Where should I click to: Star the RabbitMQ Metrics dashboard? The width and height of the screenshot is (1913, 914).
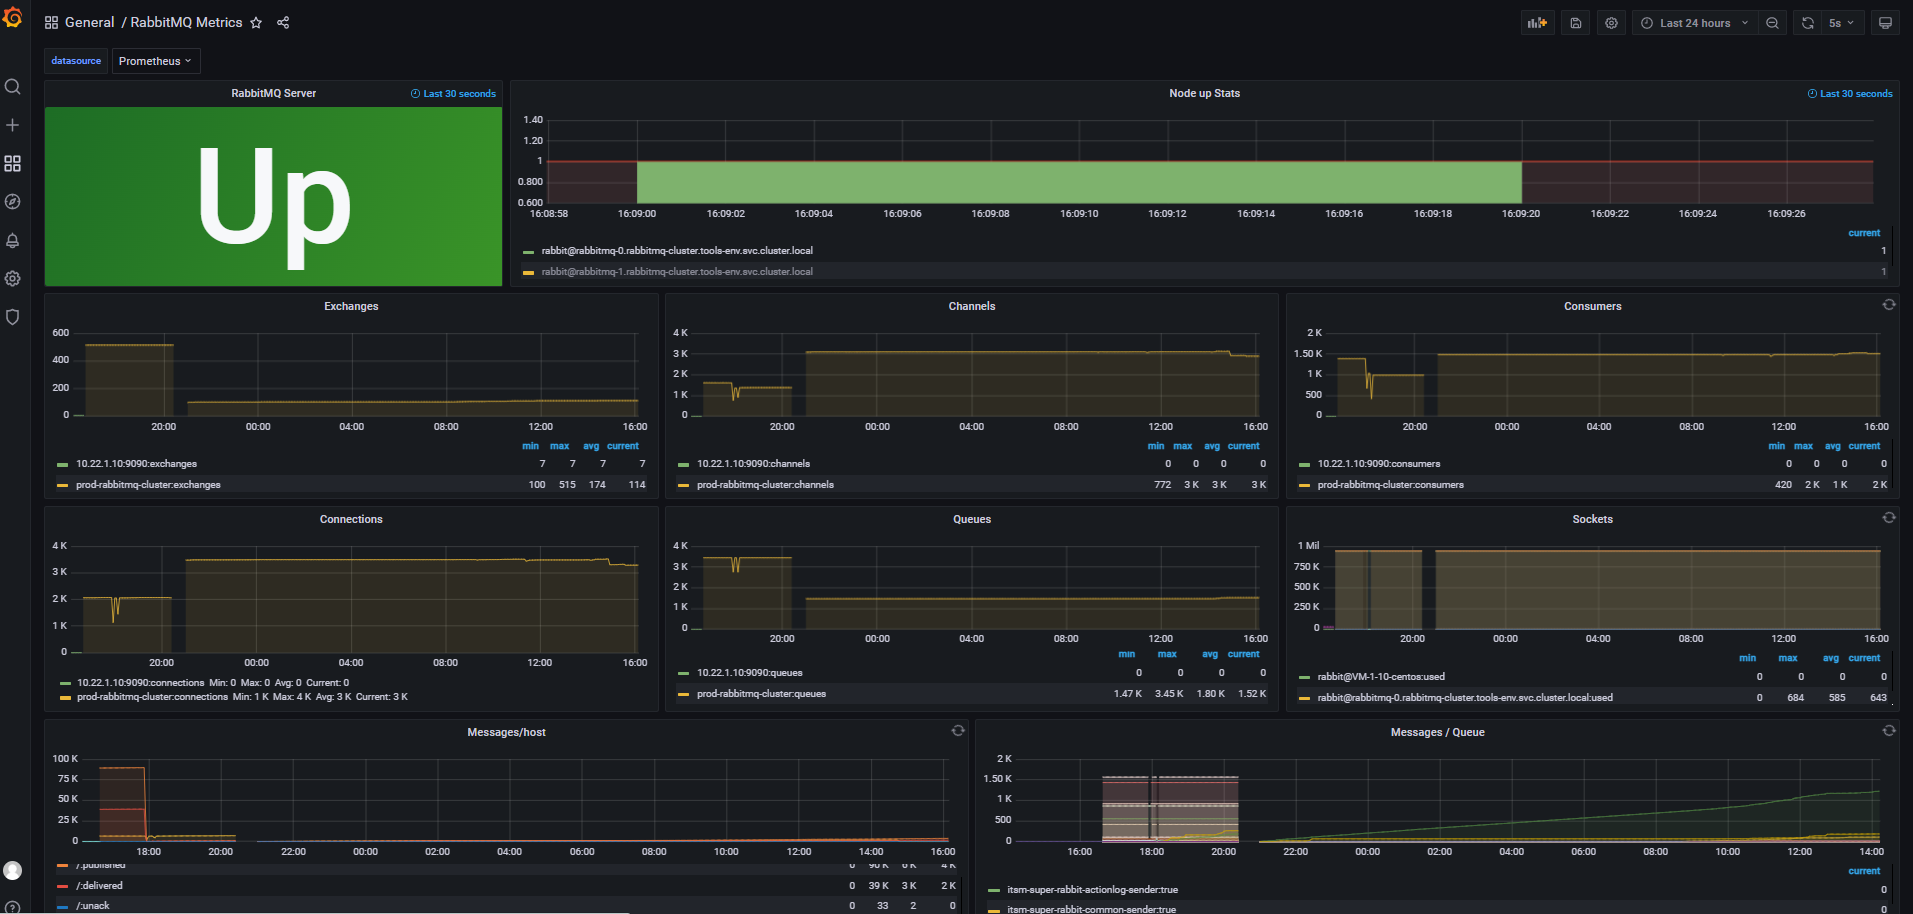click(256, 23)
